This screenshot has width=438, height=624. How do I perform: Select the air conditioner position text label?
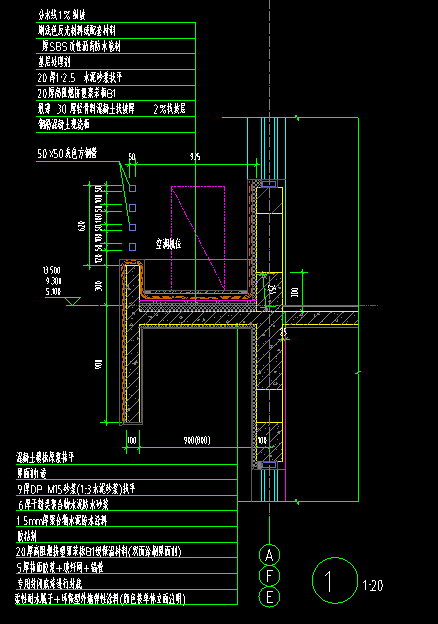tap(169, 244)
